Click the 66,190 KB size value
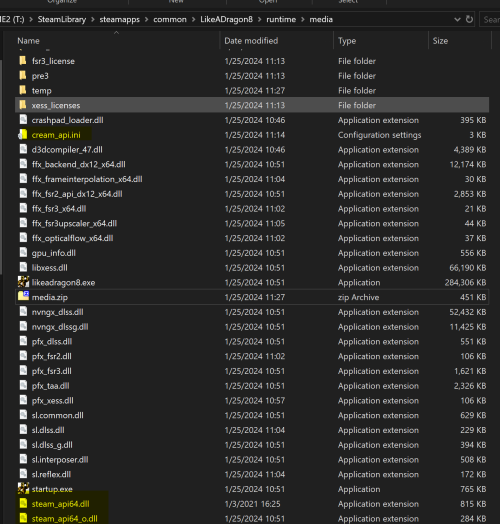The height and width of the screenshot is (524, 500). 468,268
